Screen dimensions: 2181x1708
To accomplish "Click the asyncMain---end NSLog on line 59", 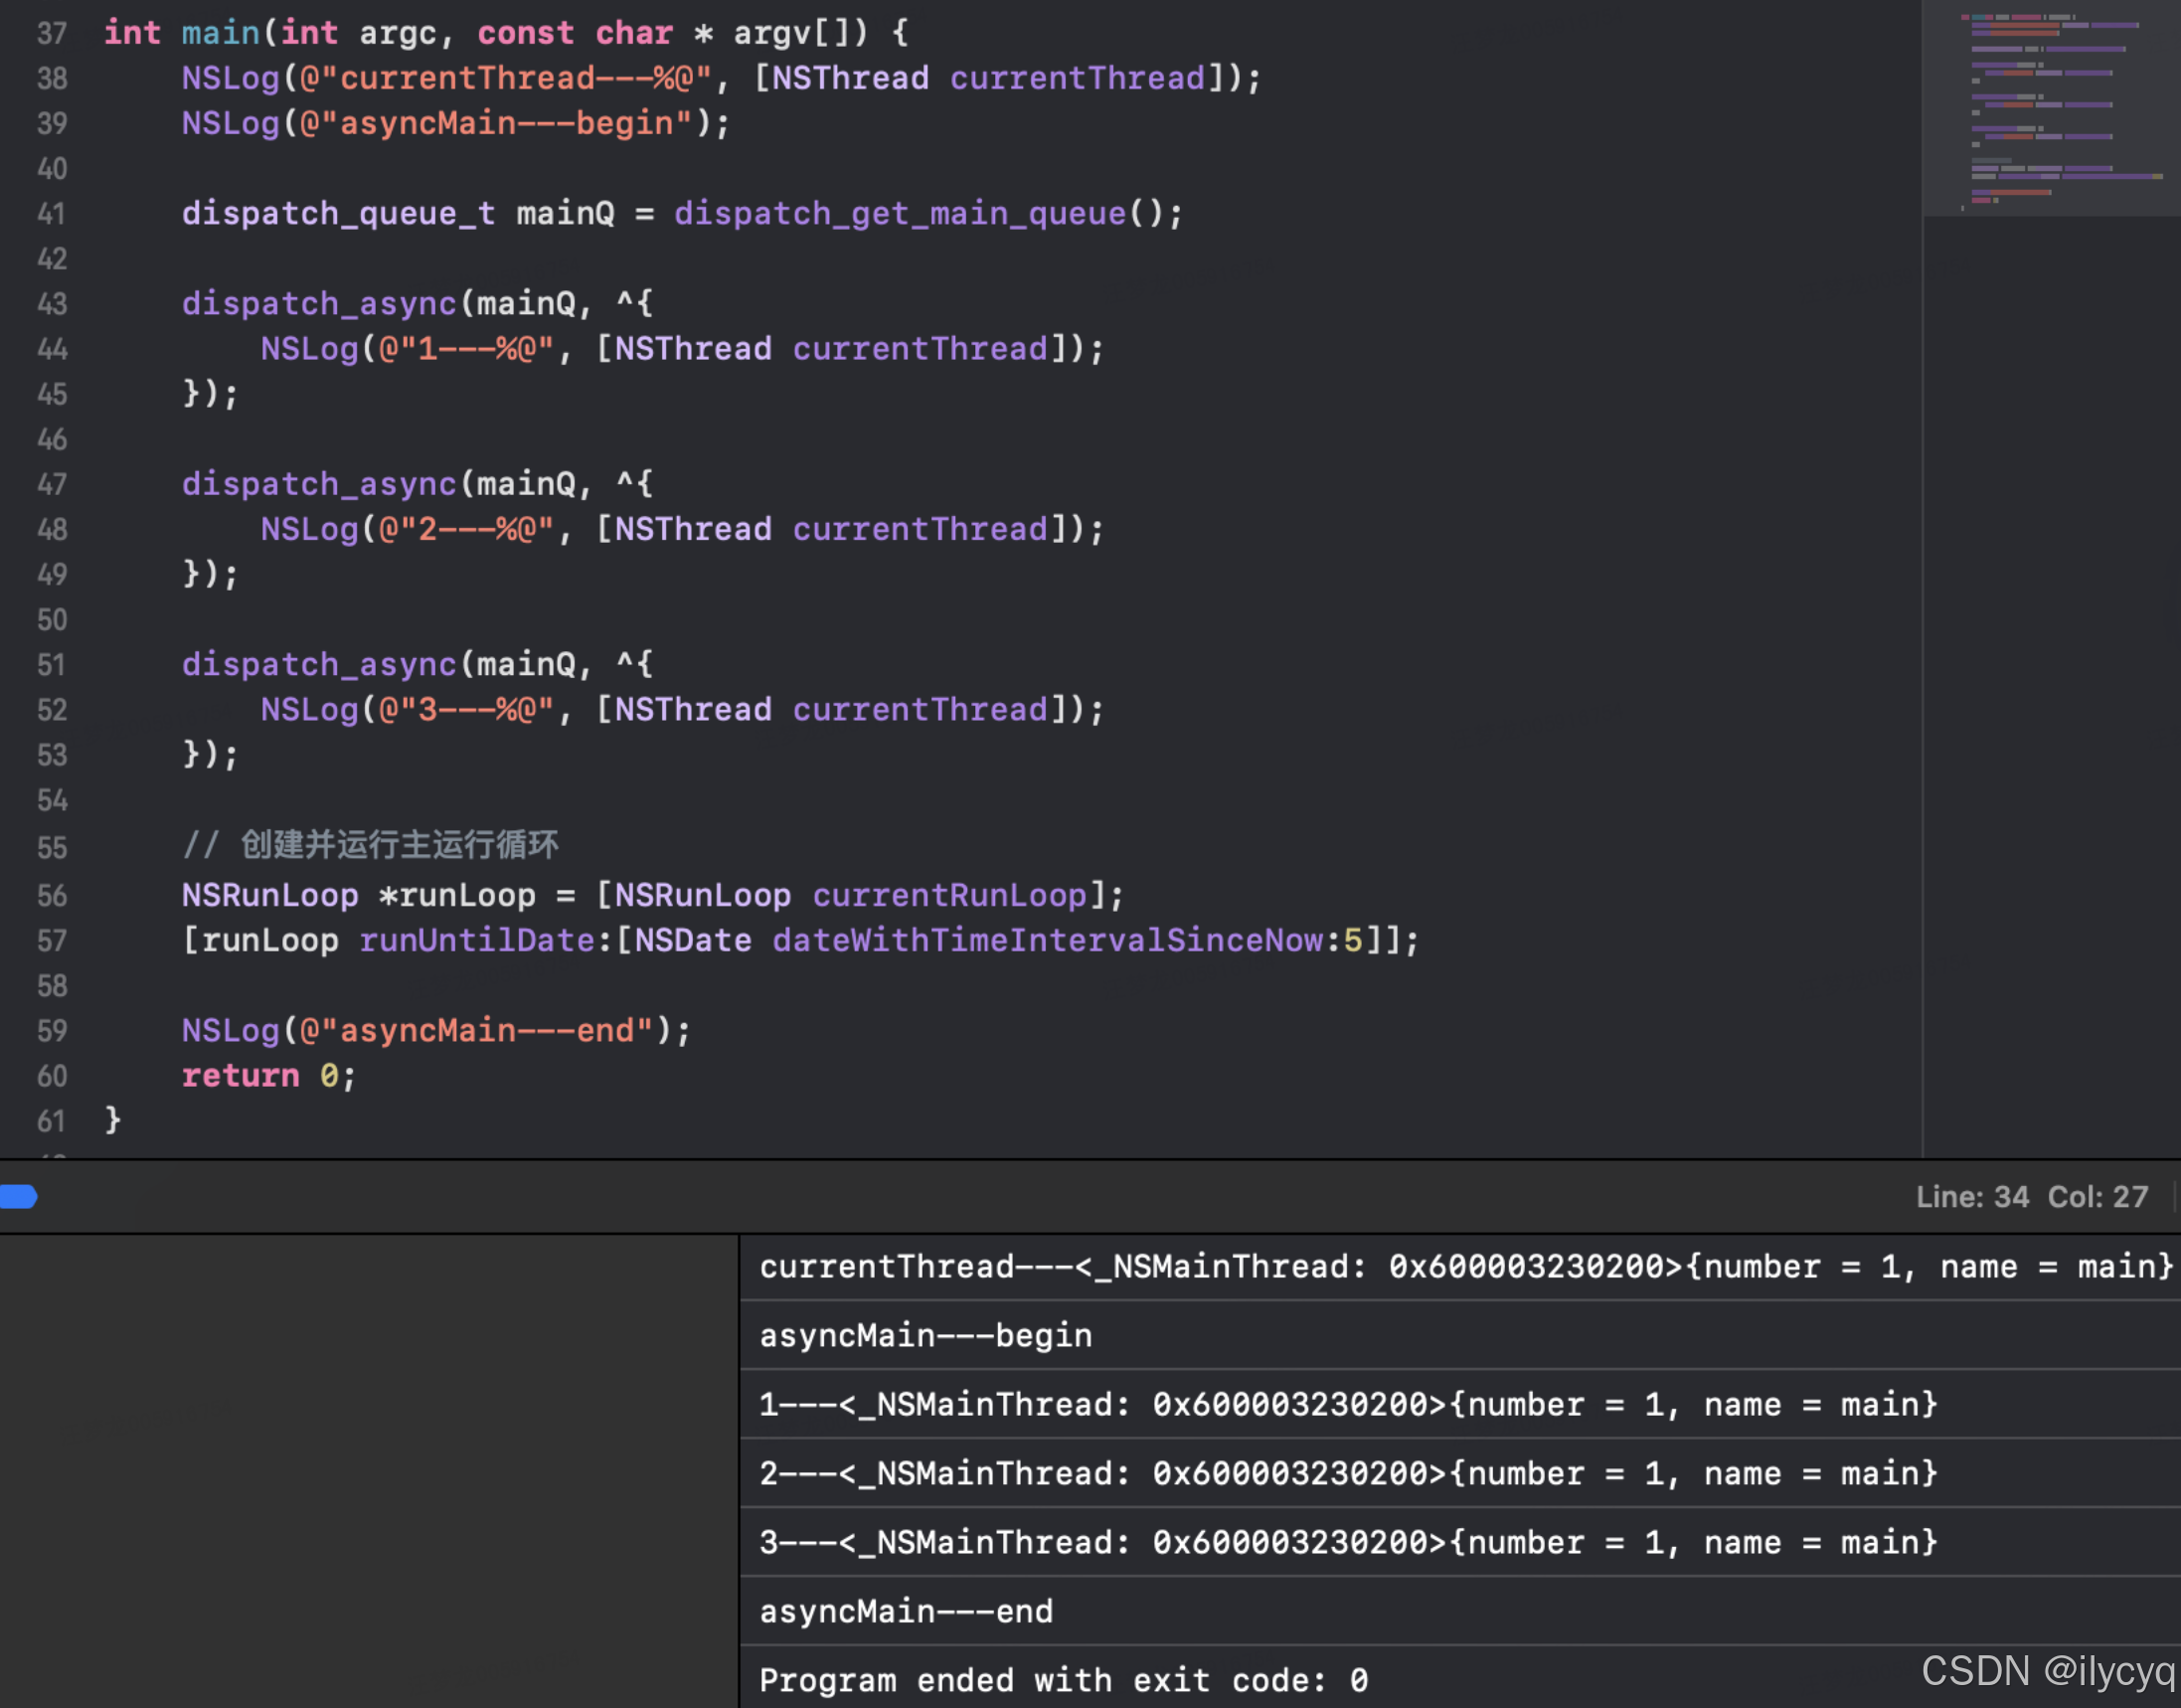I will 436,1031.
